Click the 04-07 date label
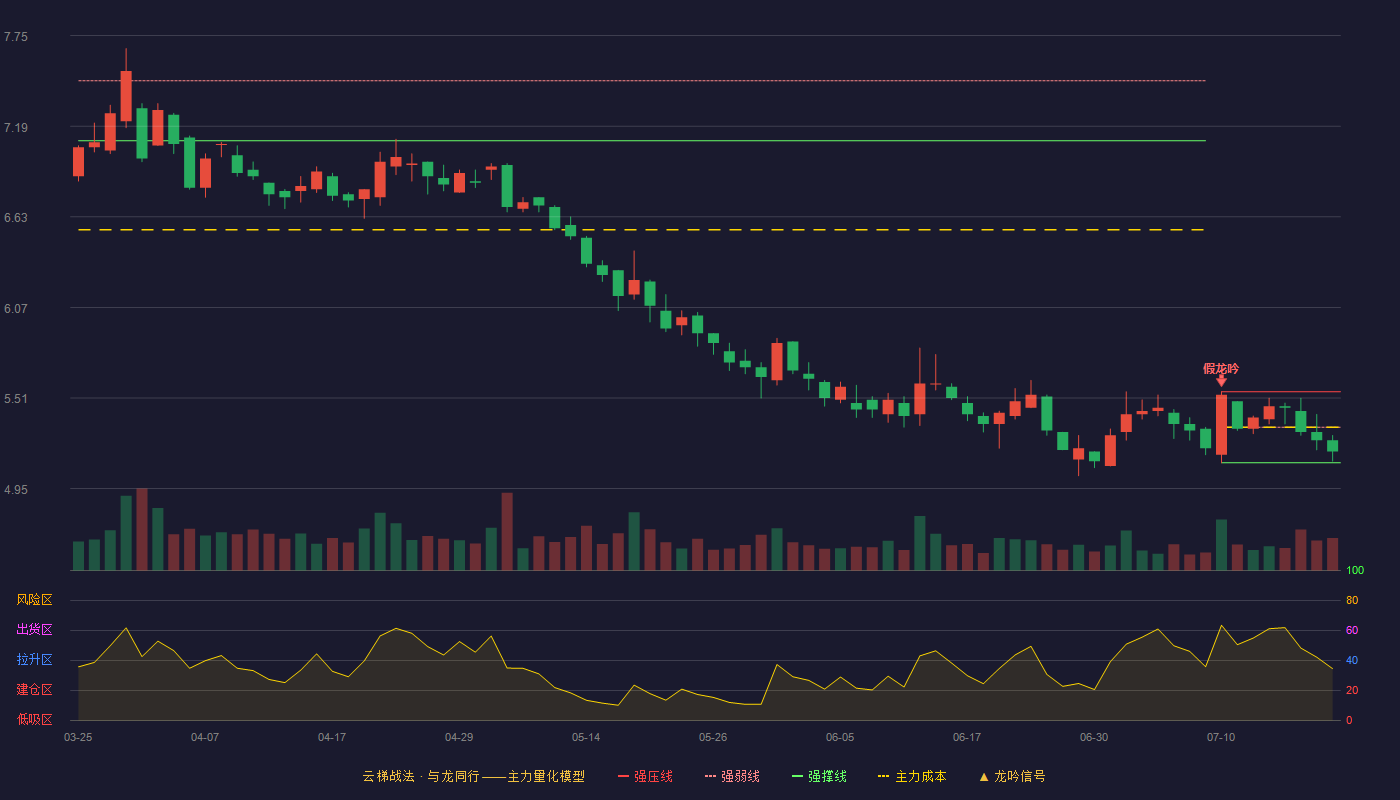This screenshot has height=800, width=1400. 205,737
